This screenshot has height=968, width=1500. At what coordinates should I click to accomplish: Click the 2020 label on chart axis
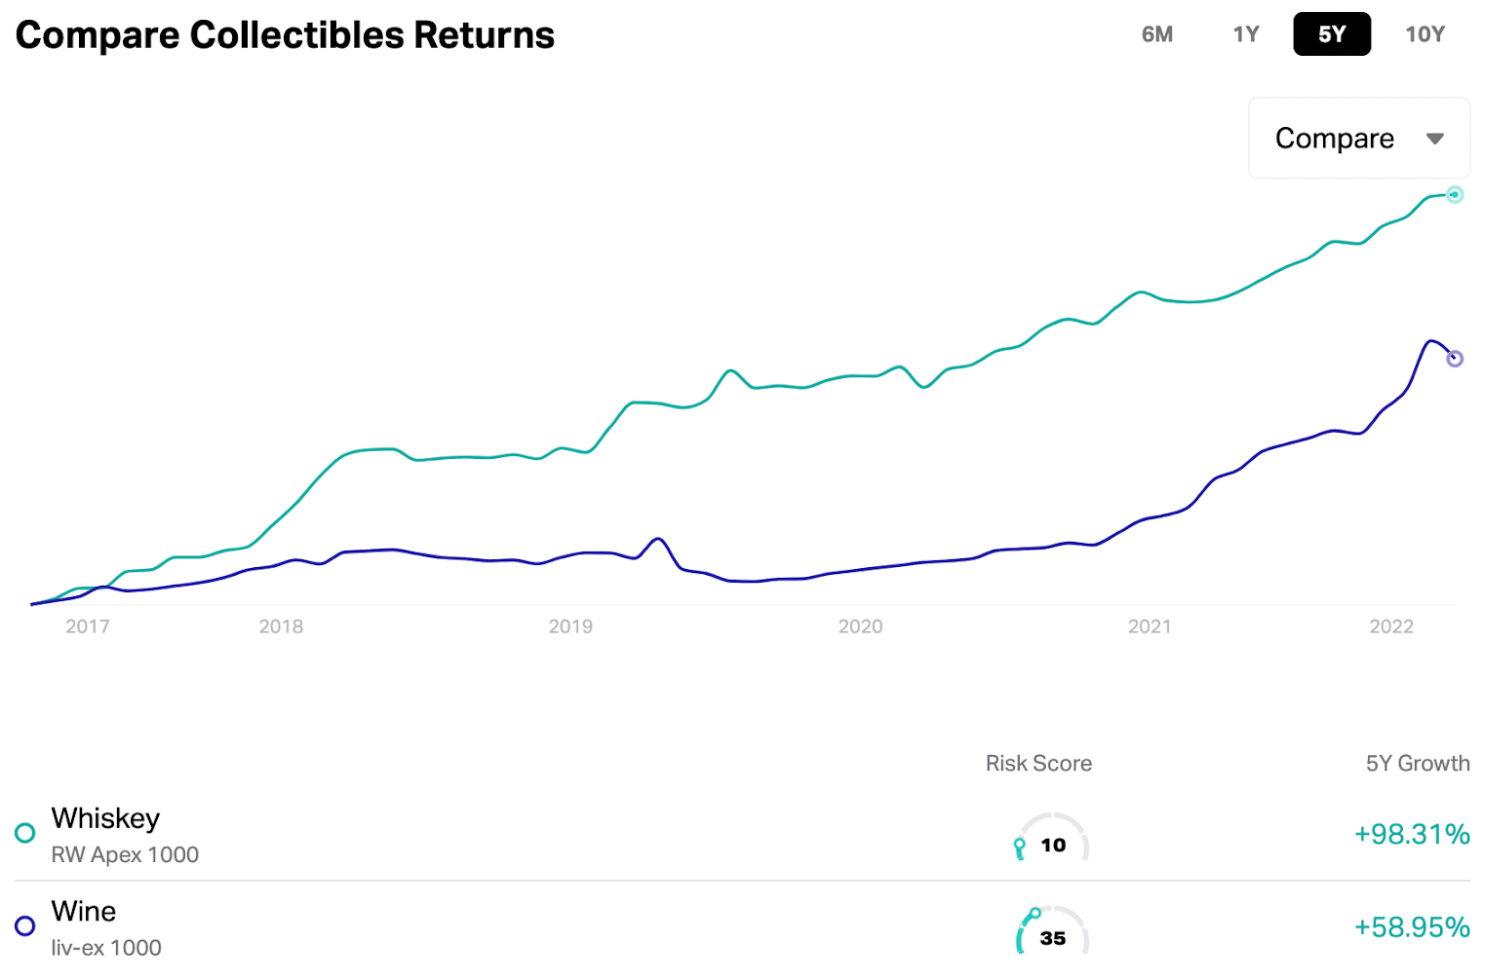pyautogui.click(x=860, y=626)
